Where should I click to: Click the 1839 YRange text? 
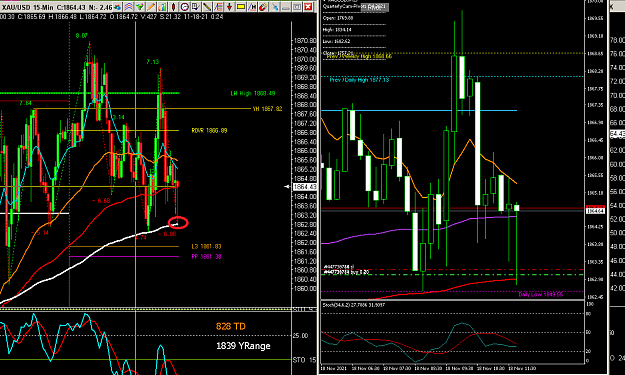point(243,346)
